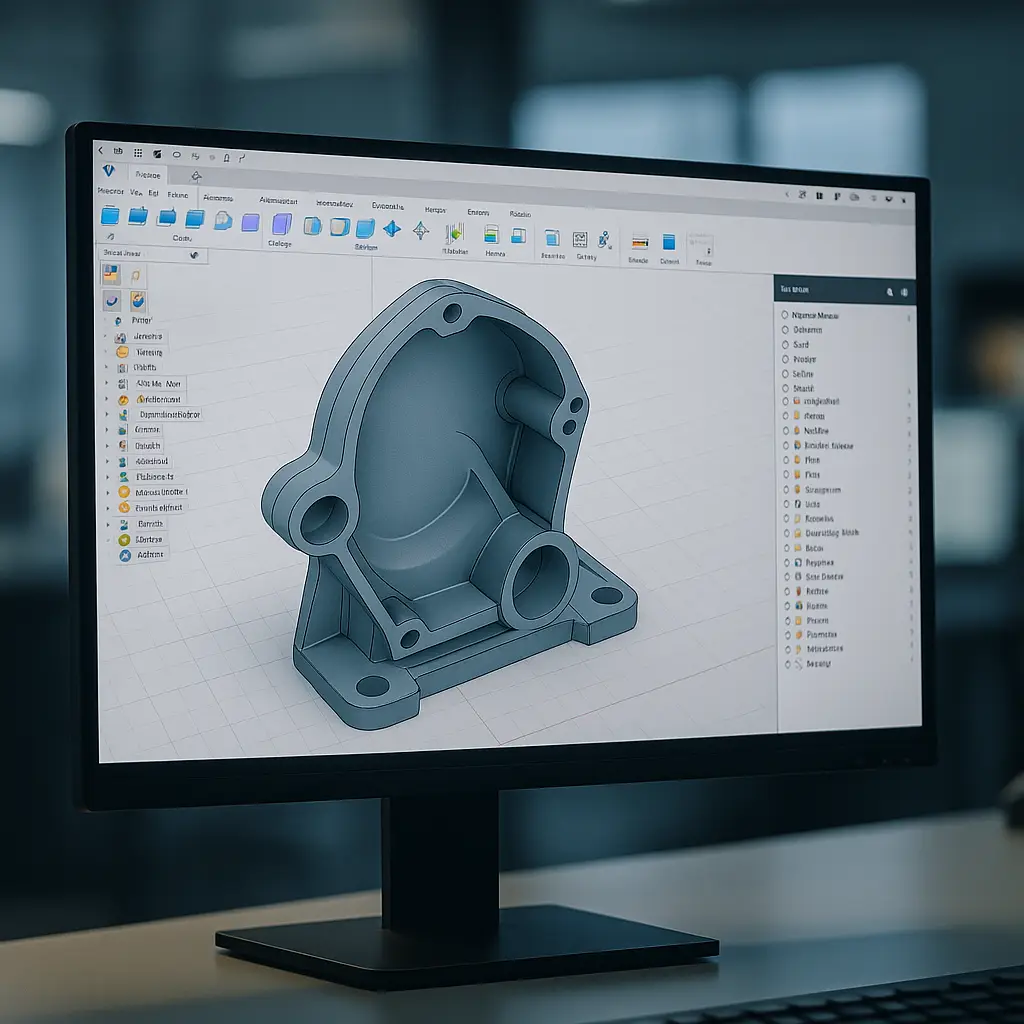
Task: Click the blue diamond-shaped ribbon icon
Action: pos(392,229)
